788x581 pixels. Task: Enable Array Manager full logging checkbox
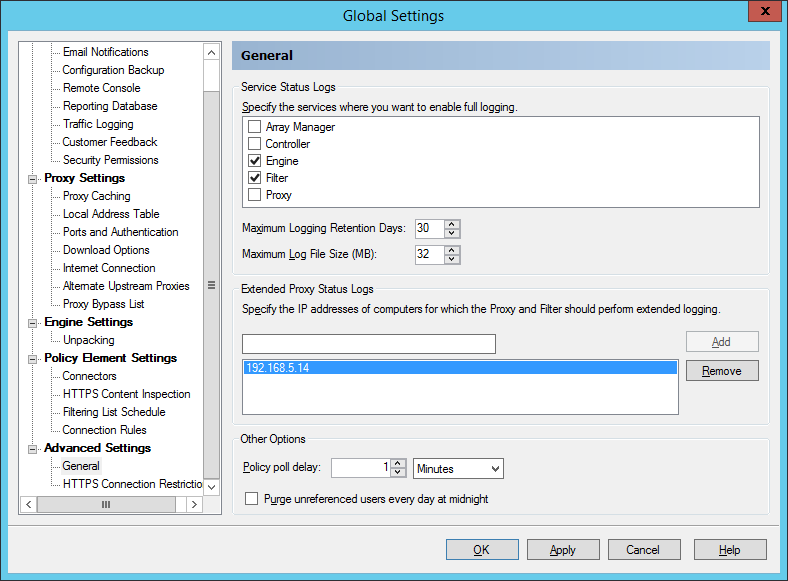point(254,127)
